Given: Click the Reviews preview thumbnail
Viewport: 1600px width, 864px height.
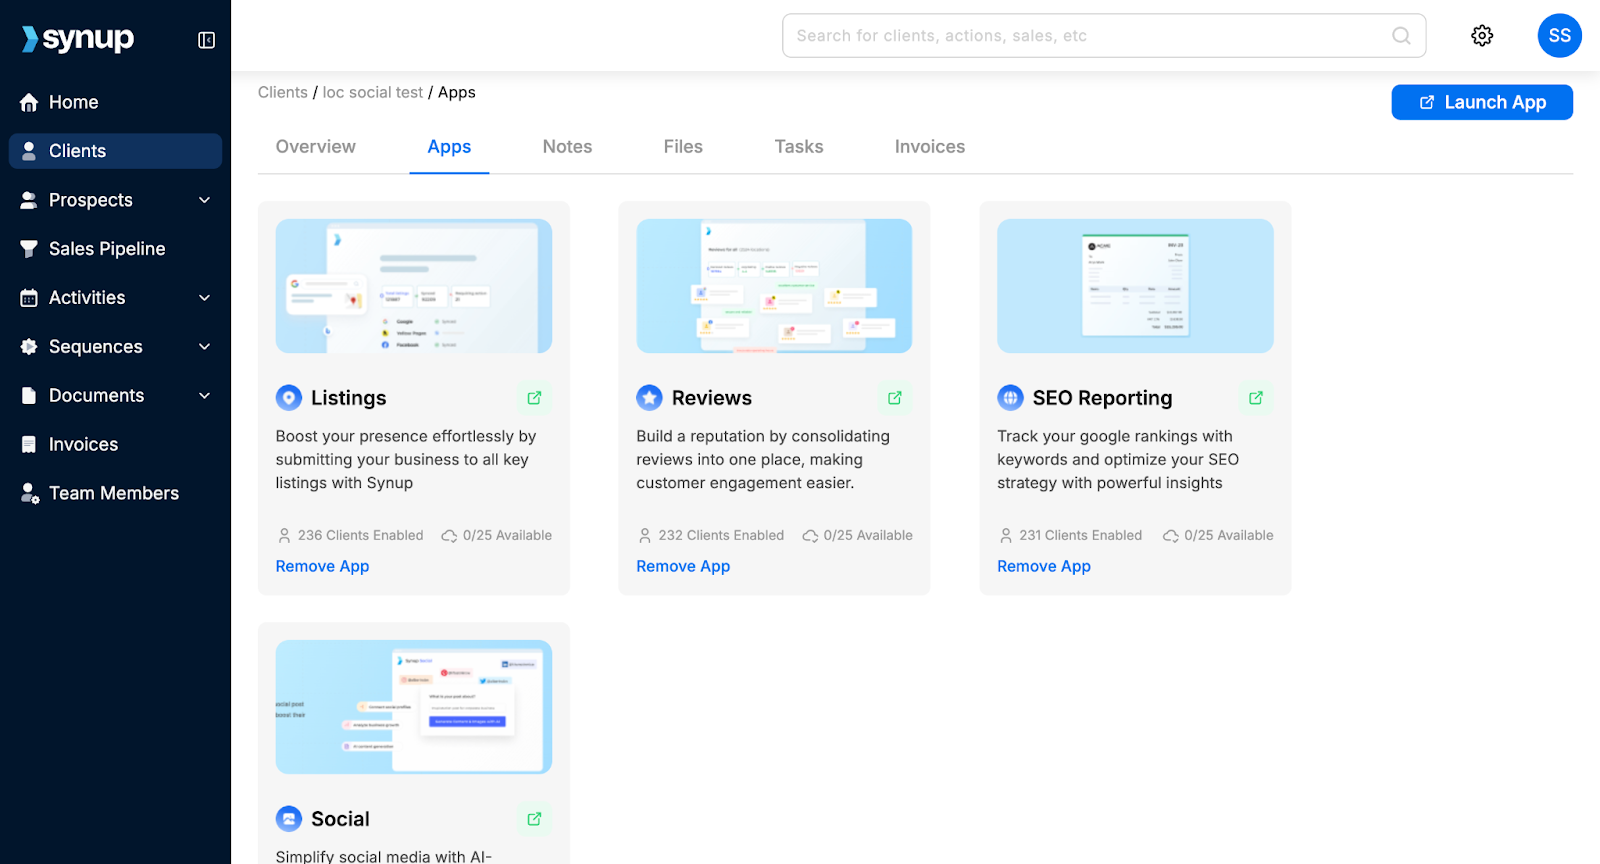Looking at the screenshot, I should pyautogui.click(x=774, y=286).
